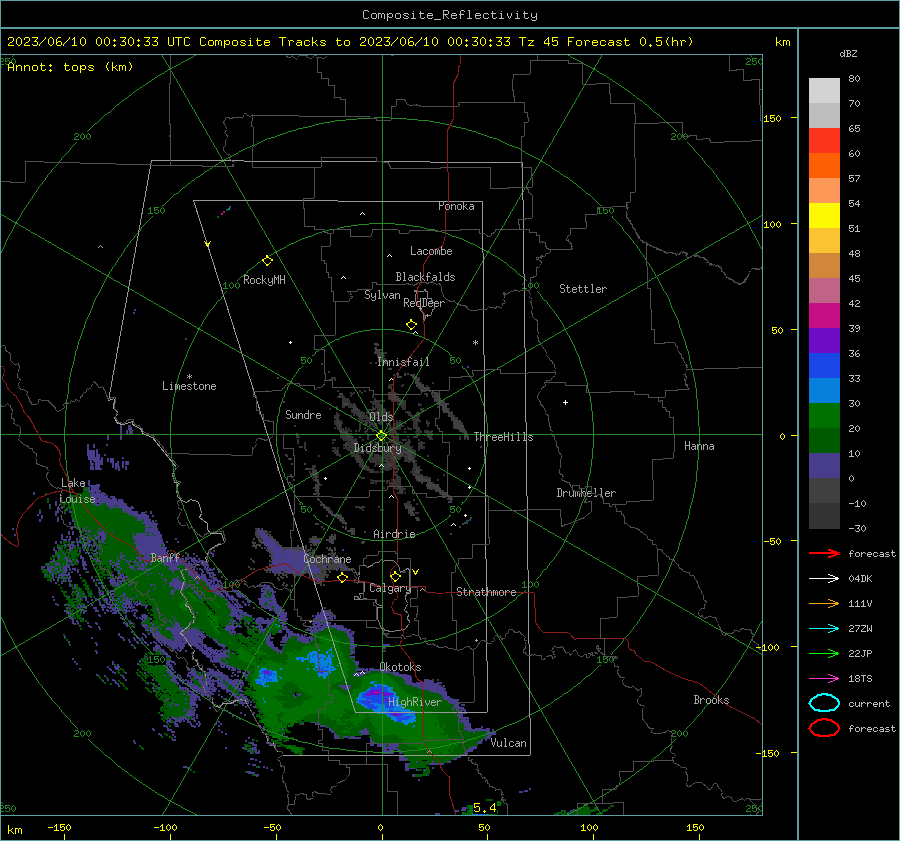Select the yellow 51-54 dBZ swatch
Viewport: 900px width, 841px height.
point(824,216)
